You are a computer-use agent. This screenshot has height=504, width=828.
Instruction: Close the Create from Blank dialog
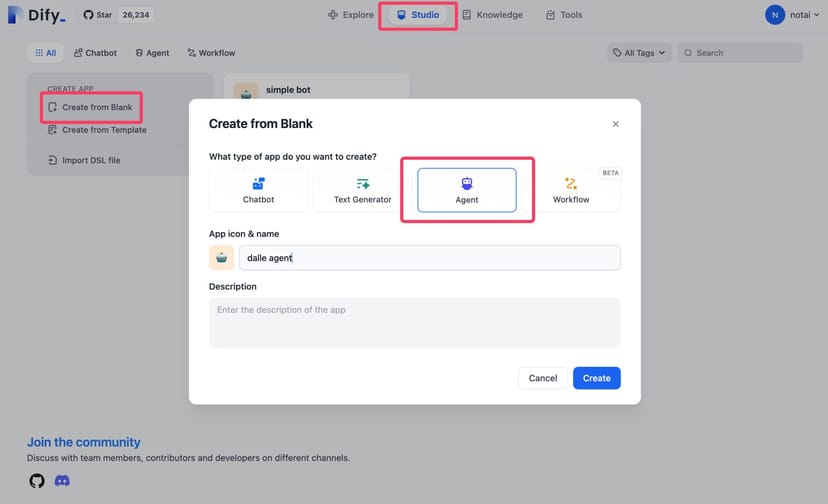click(x=615, y=124)
